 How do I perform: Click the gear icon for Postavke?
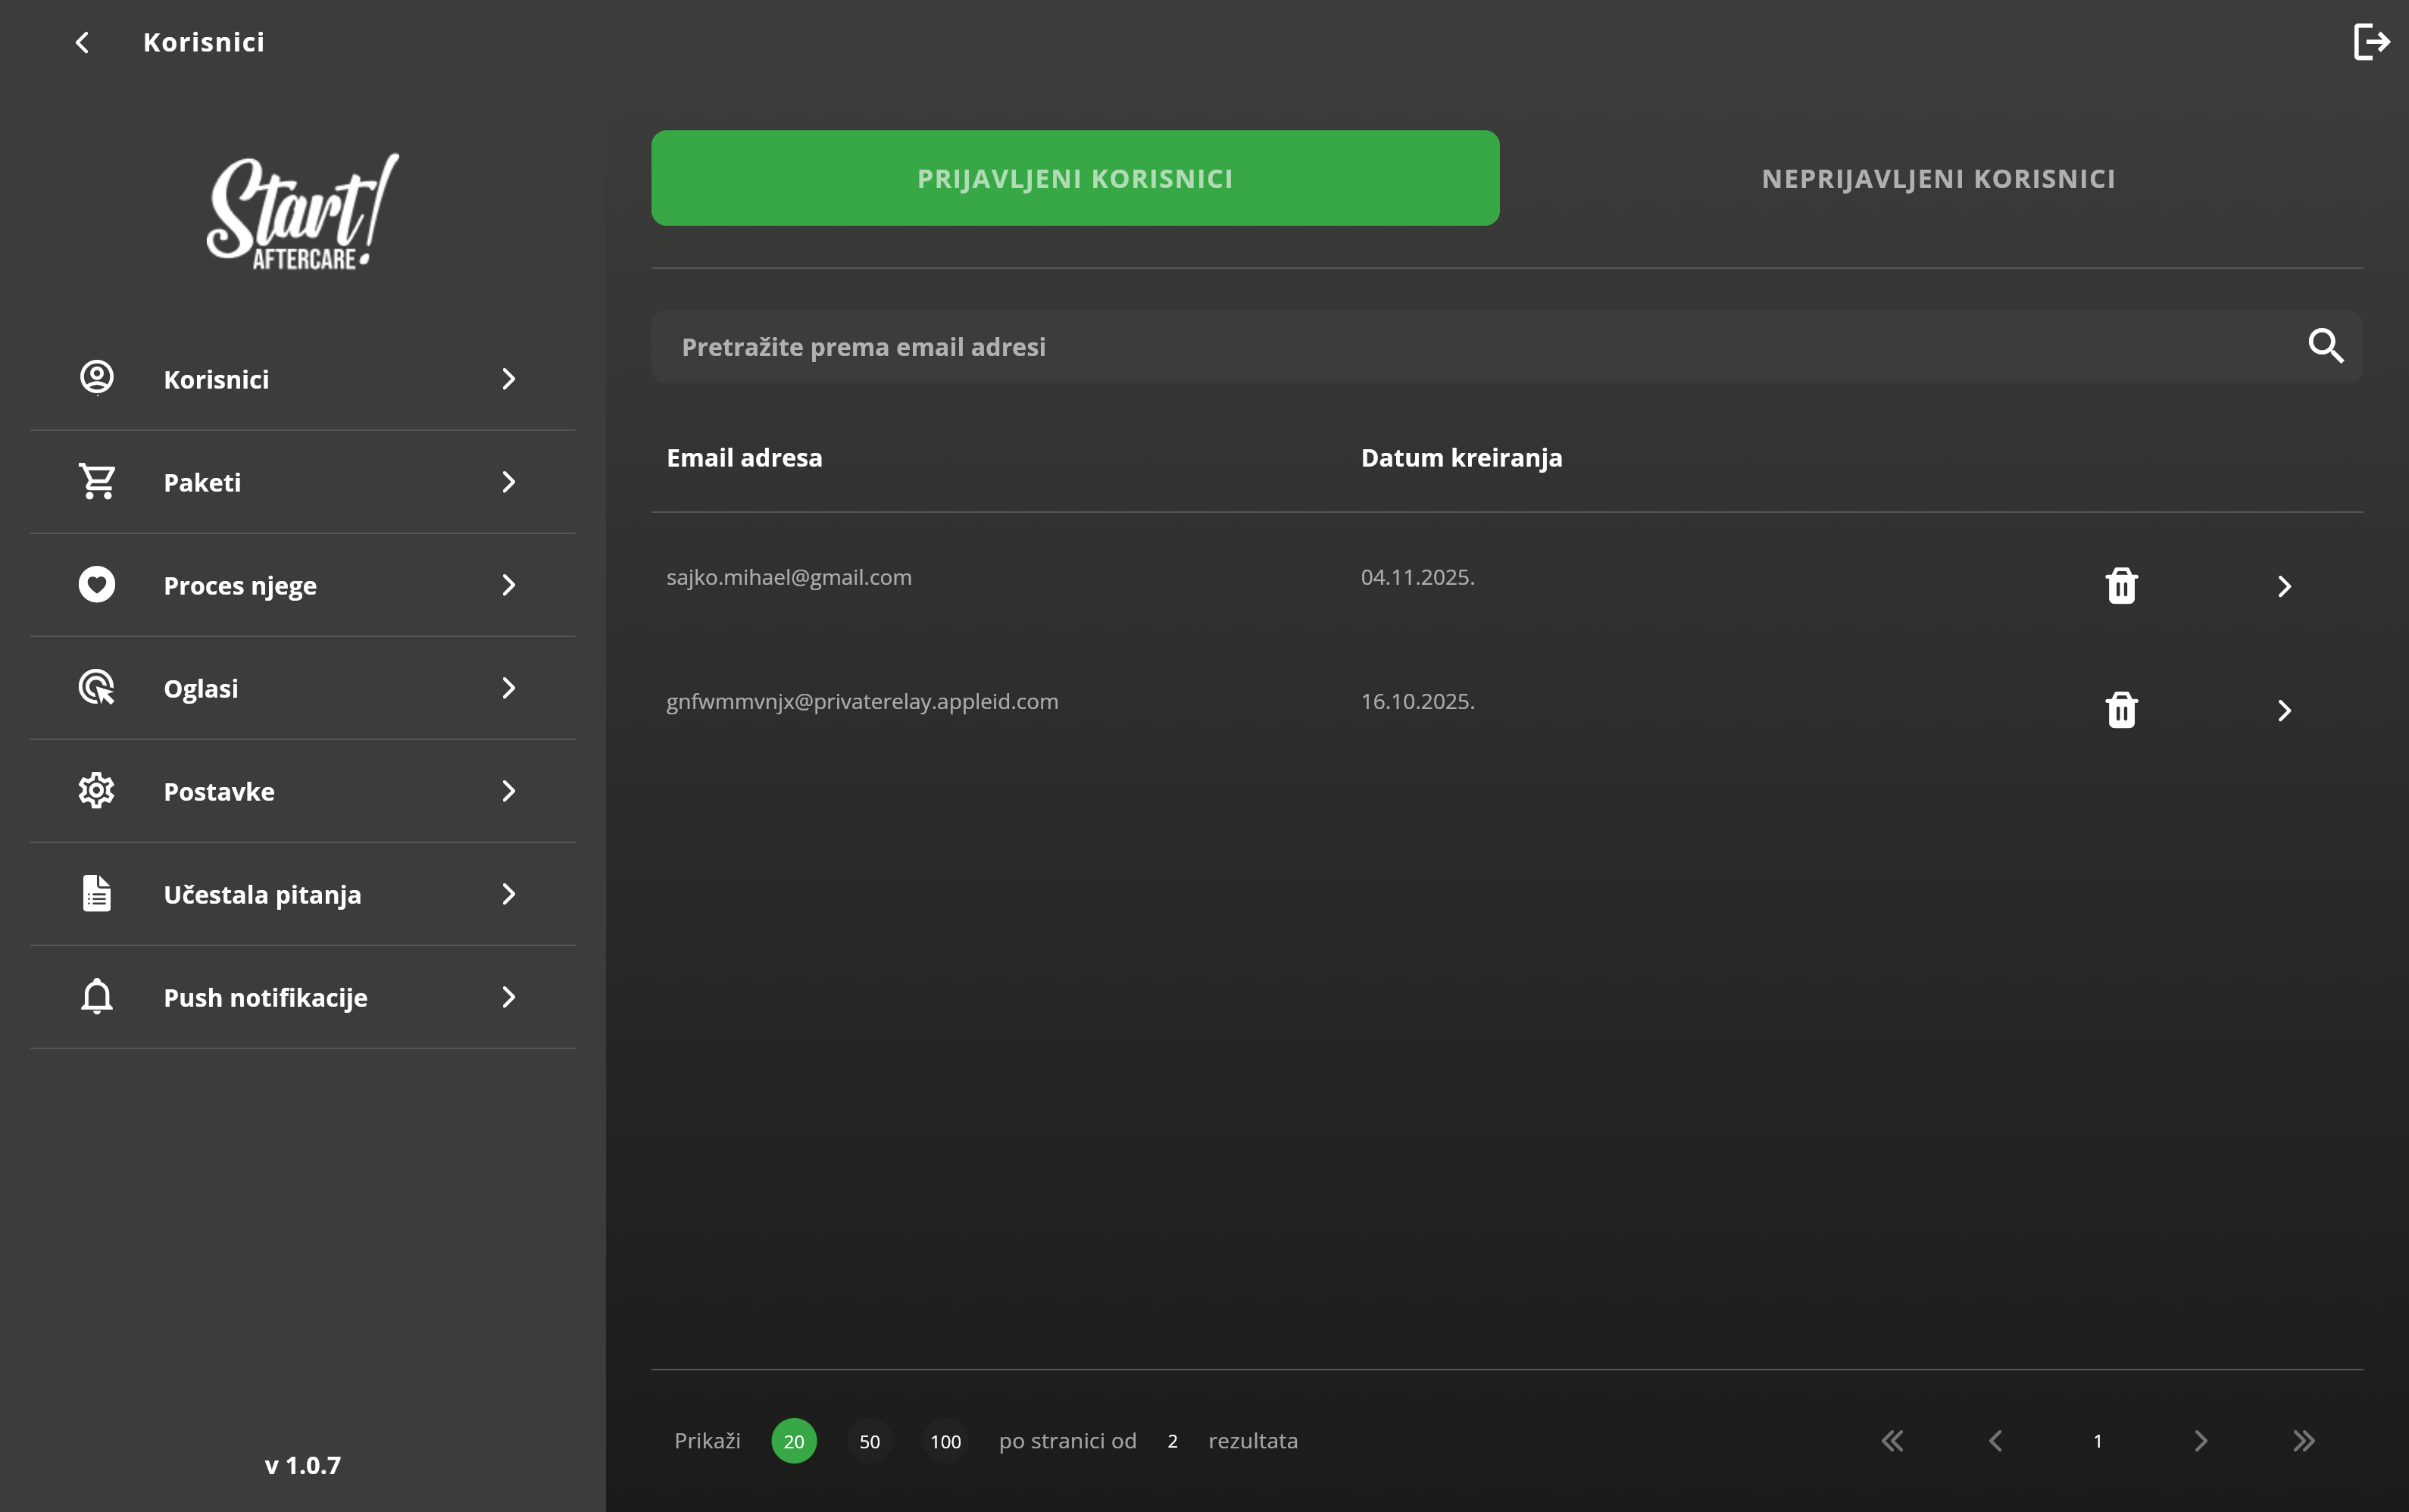[97, 791]
